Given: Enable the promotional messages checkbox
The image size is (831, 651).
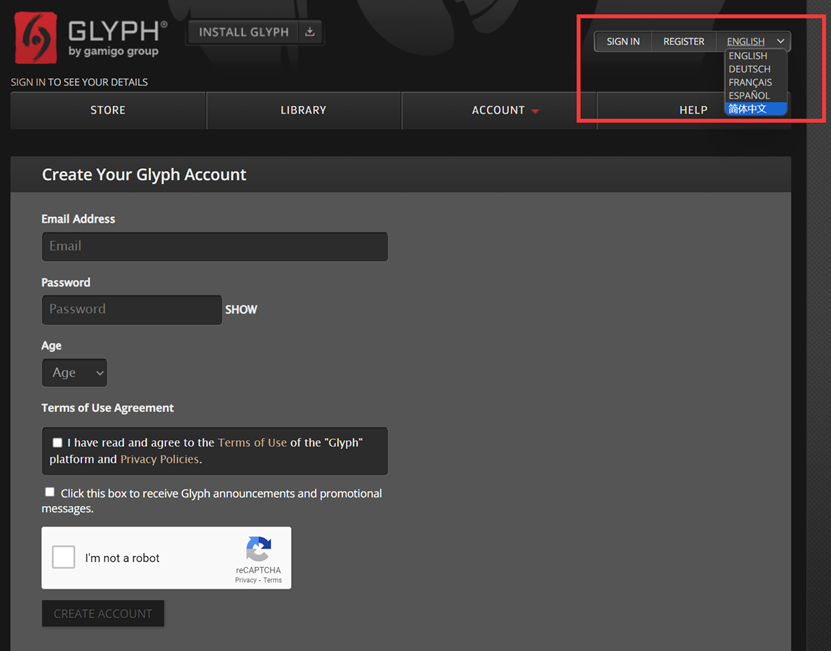Looking at the screenshot, I should tap(50, 492).
